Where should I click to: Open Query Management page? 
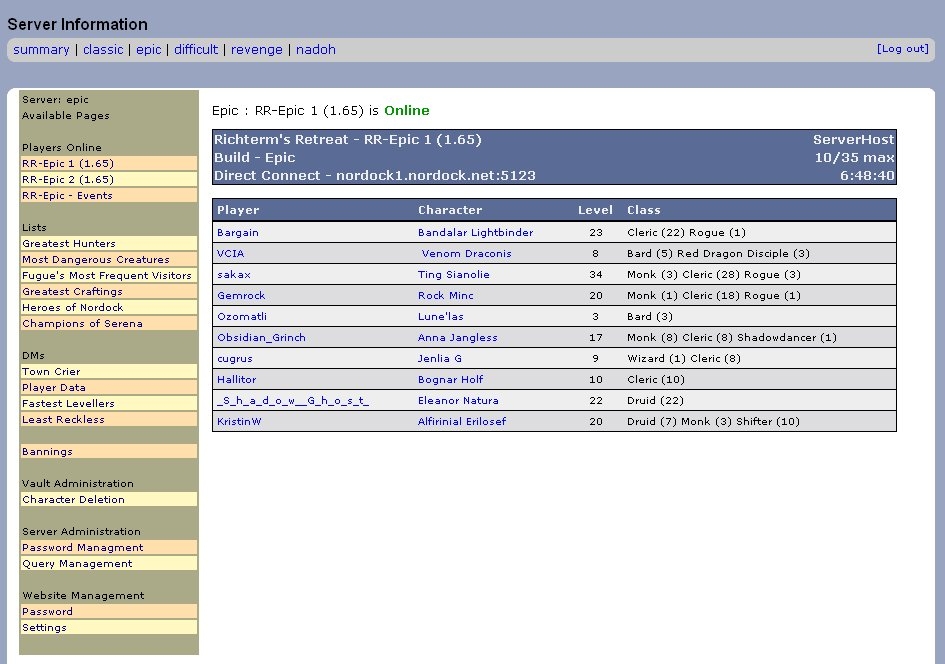[x=77, y=564]
